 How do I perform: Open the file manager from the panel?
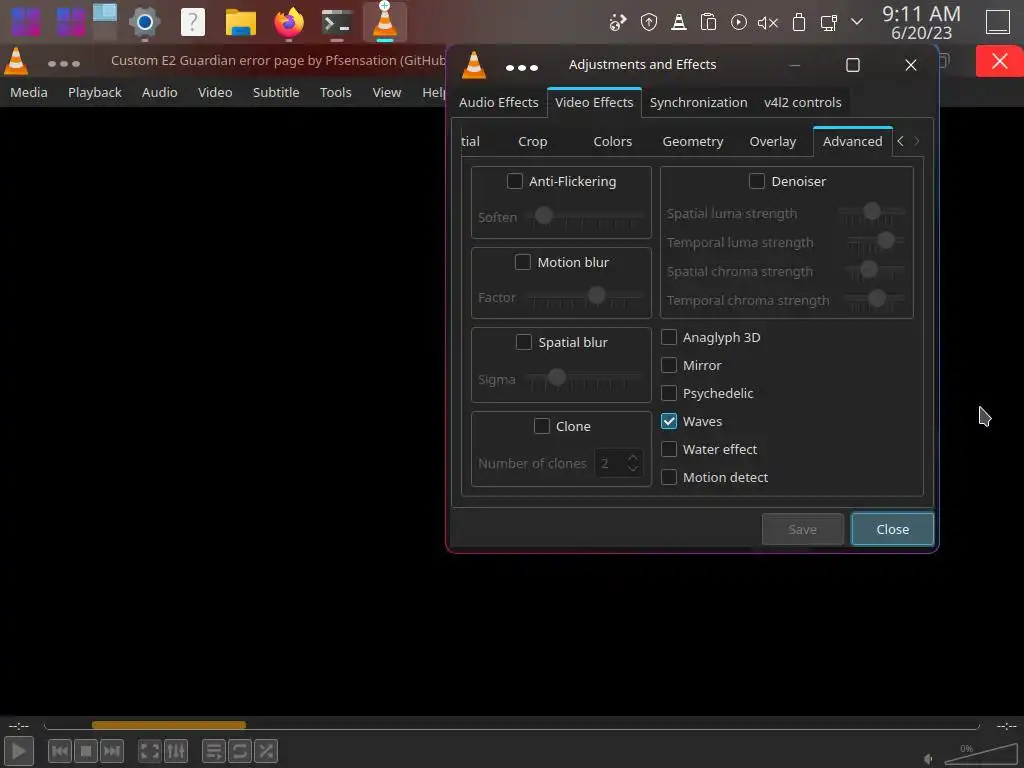pos(240,22)
